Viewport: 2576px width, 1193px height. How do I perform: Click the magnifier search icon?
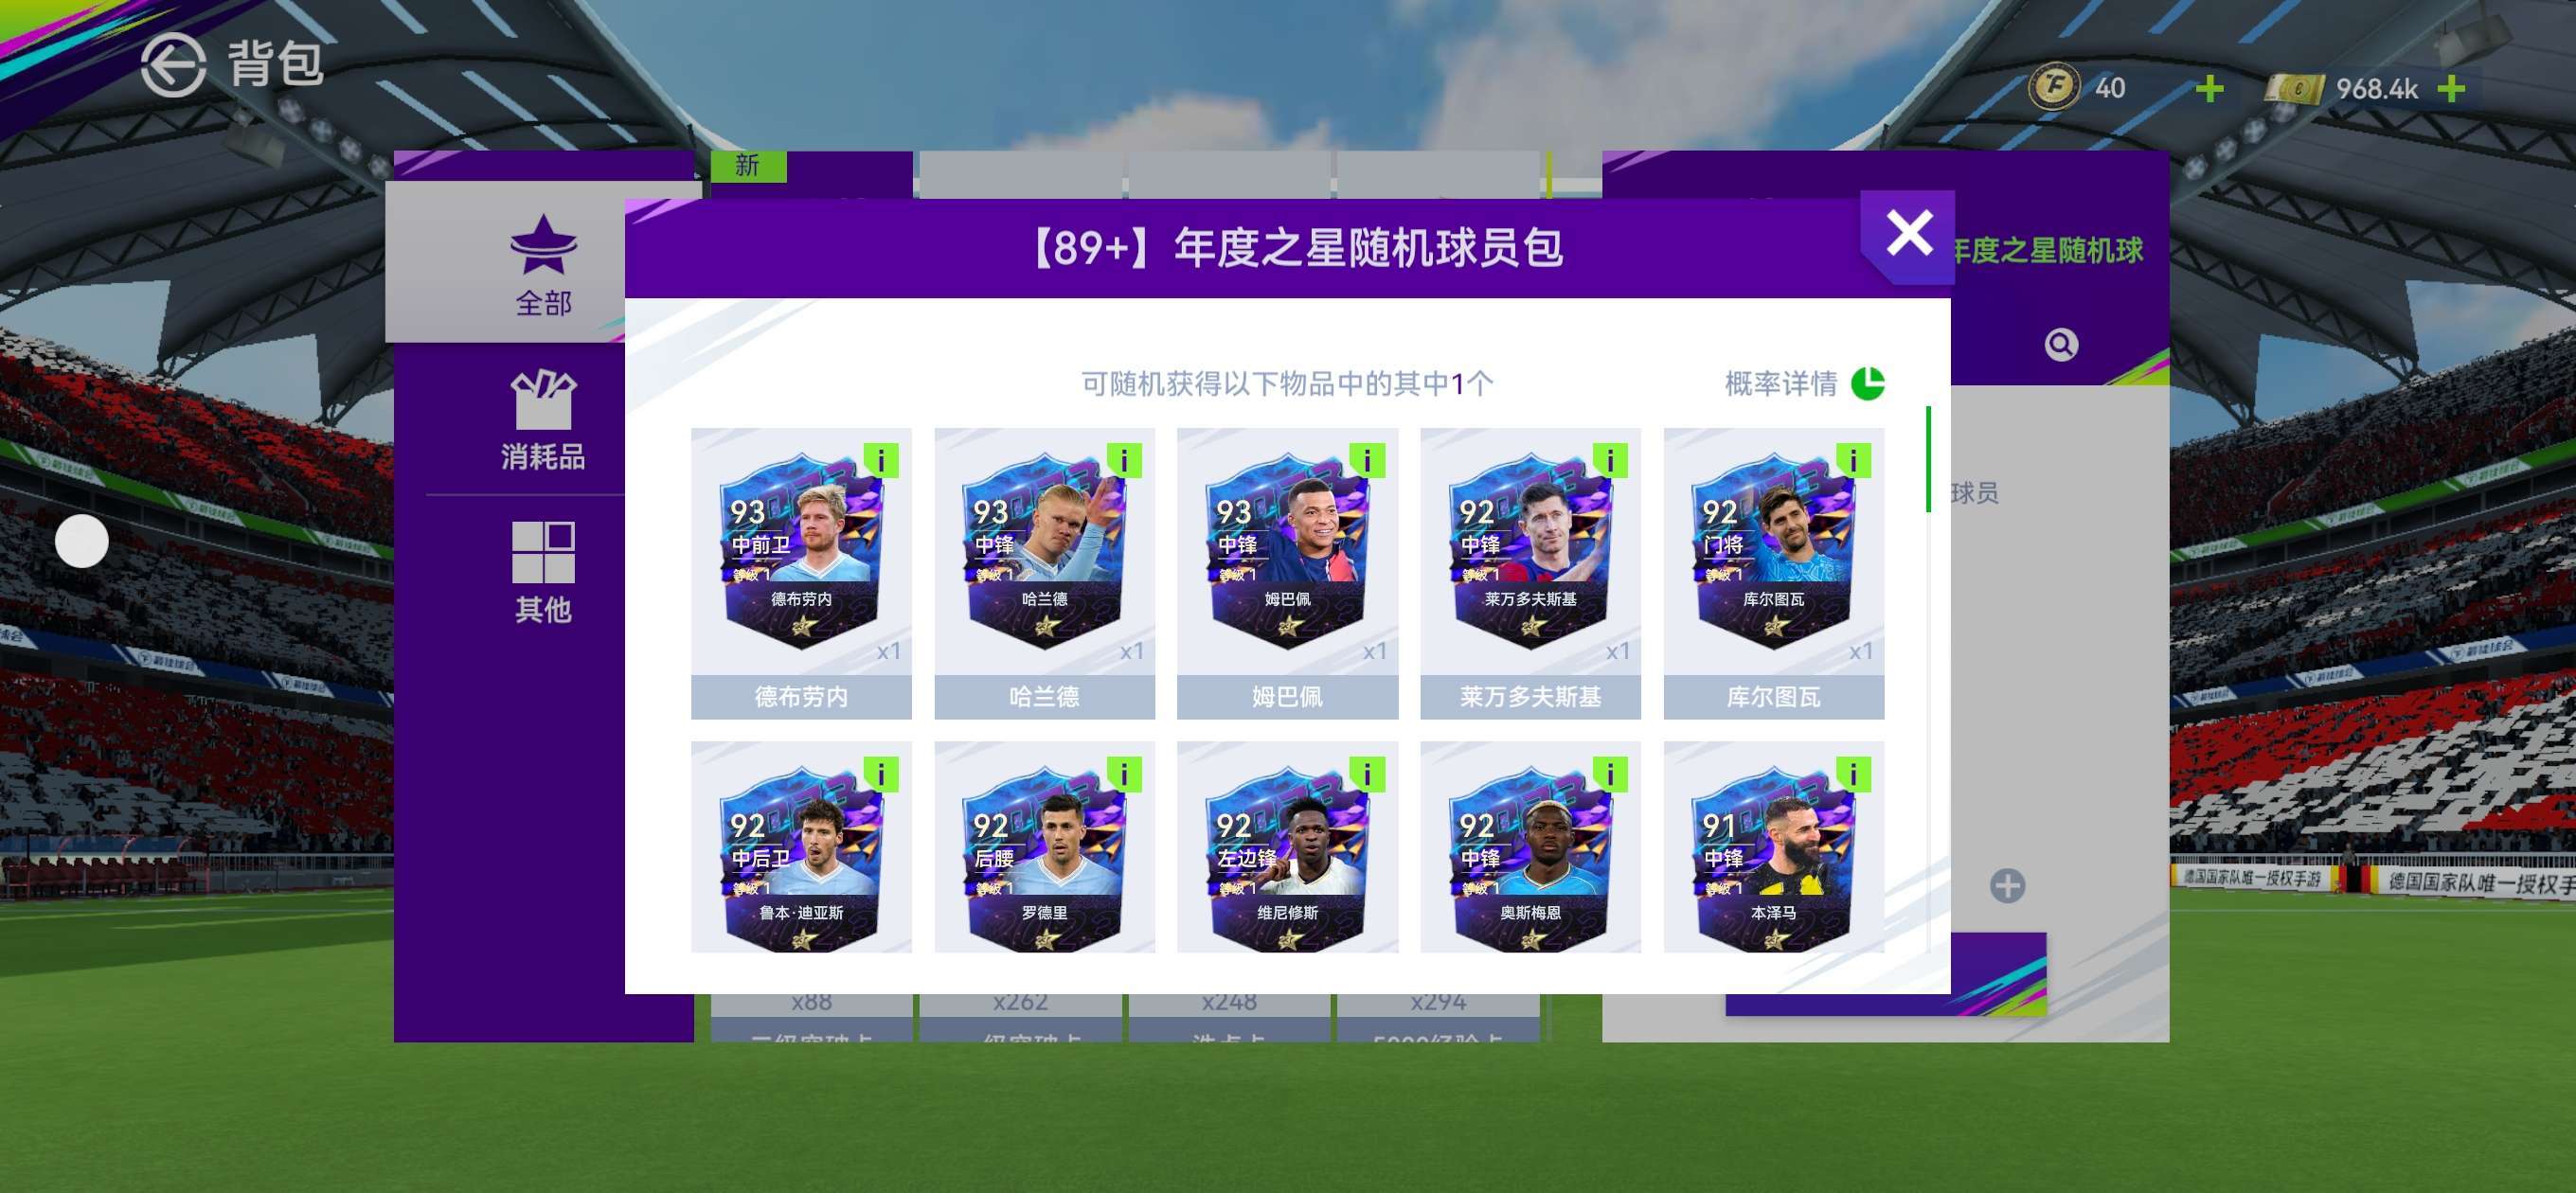click(2061, 345)
